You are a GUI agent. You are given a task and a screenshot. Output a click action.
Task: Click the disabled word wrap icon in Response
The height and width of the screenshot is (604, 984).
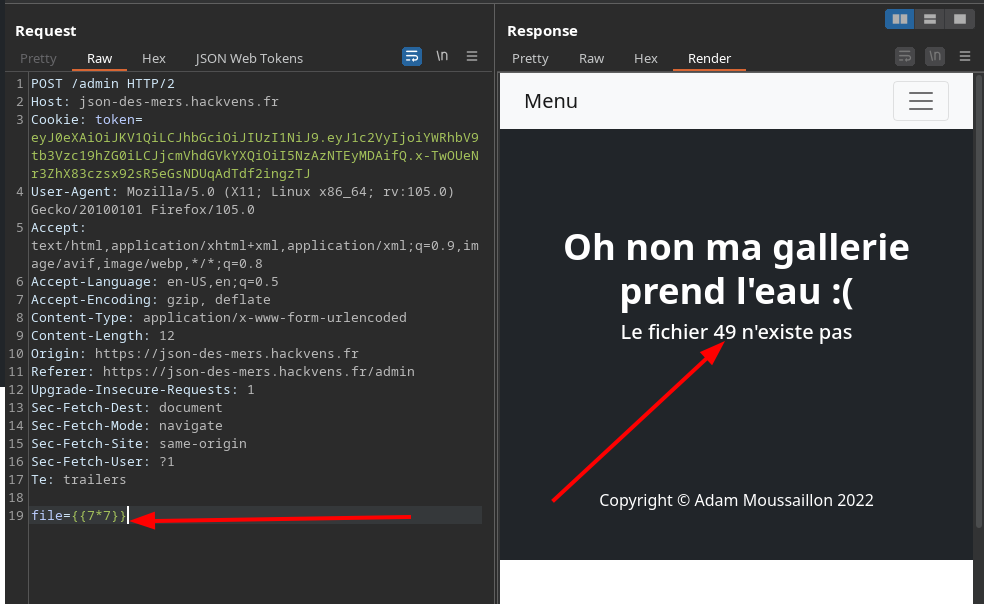pyautogui.click(x=905, y=57)
